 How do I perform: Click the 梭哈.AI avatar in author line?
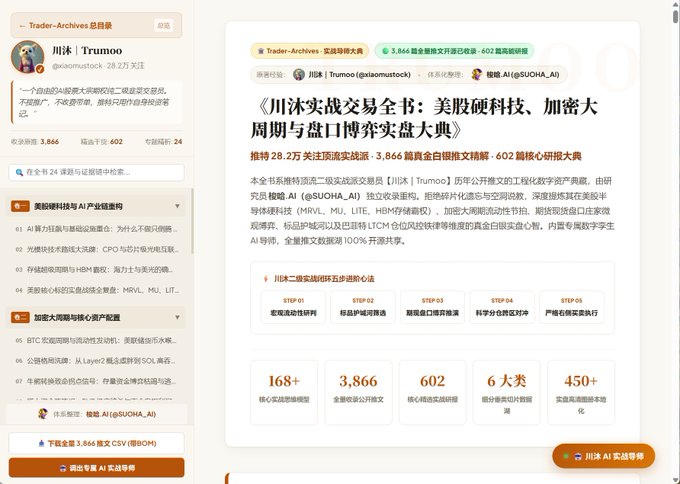[x=477, y=75]
